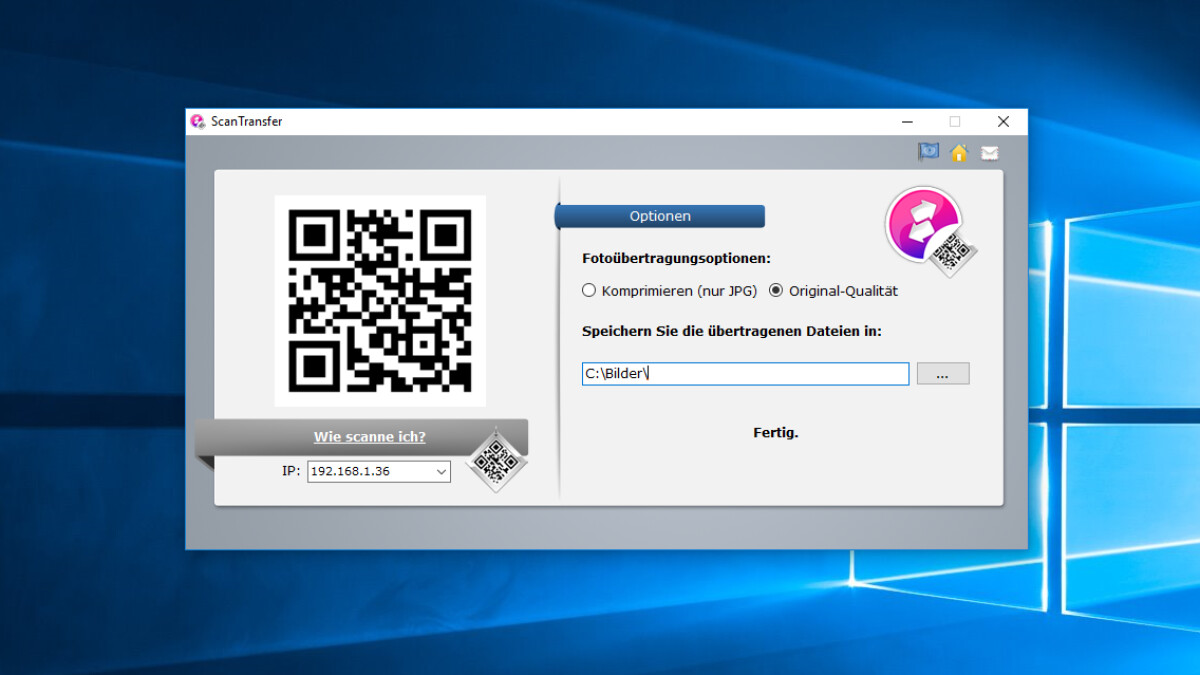Choose the Original-Qualität option

776,290
